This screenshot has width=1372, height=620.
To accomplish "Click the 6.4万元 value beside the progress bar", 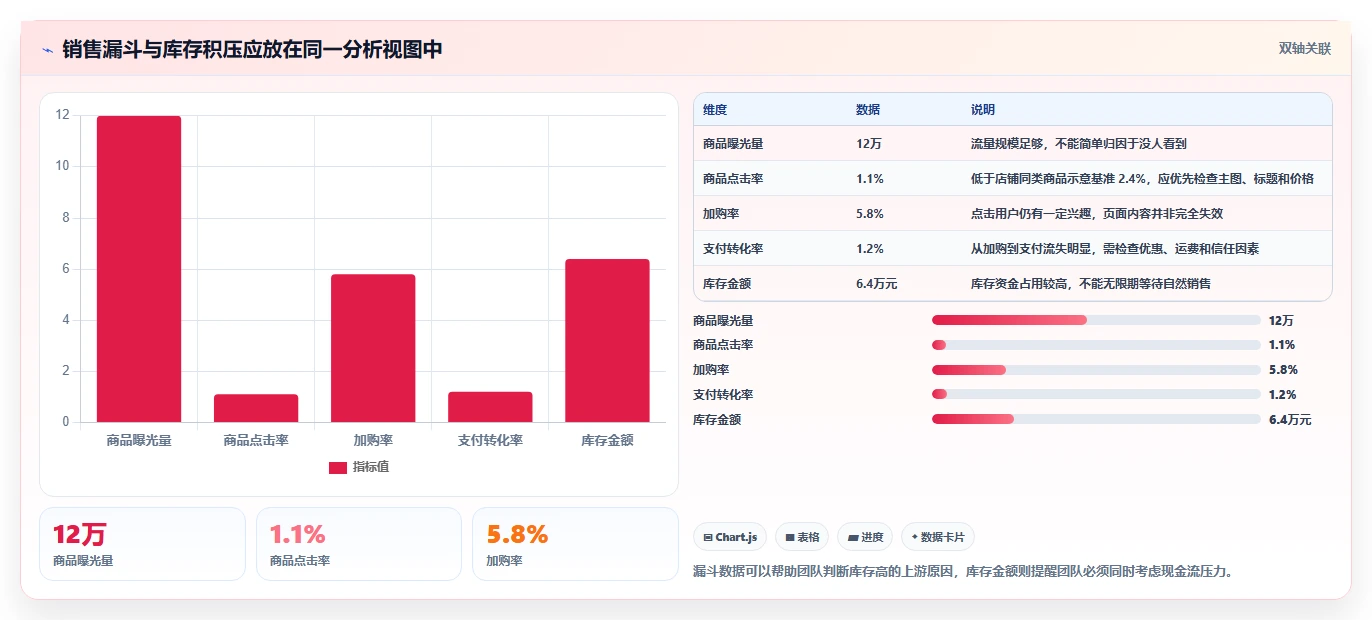I will pyautogui.click(x=1290, y=420).
